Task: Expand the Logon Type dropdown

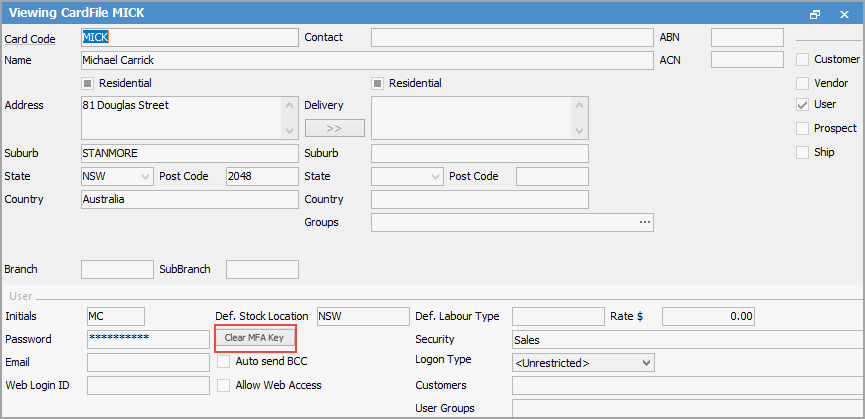Action: 646,362
